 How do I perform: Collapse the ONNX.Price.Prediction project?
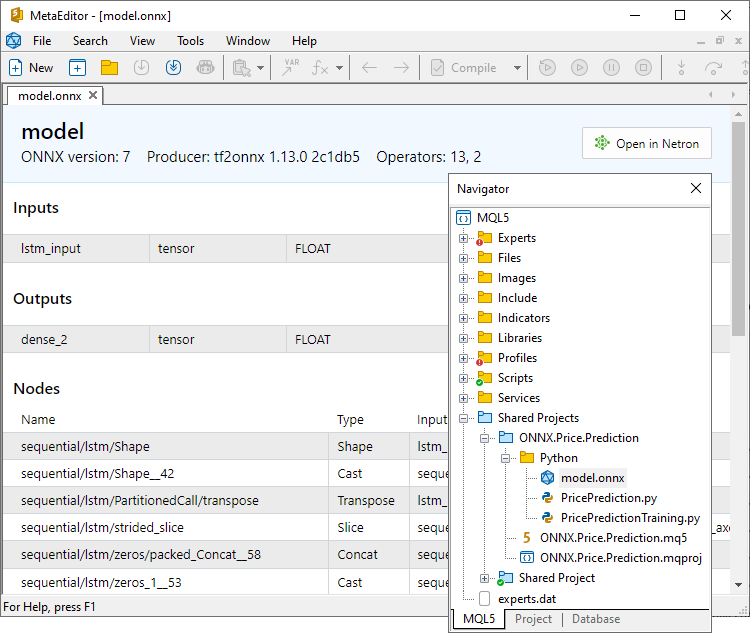pos(485,438)
